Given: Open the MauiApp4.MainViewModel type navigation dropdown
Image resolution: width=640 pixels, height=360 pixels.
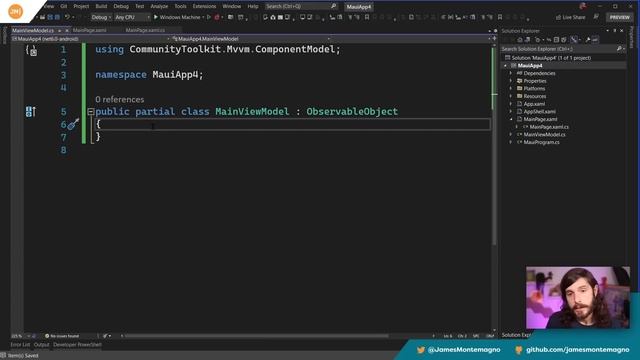Looking at the screenshot, I should 251,39.
